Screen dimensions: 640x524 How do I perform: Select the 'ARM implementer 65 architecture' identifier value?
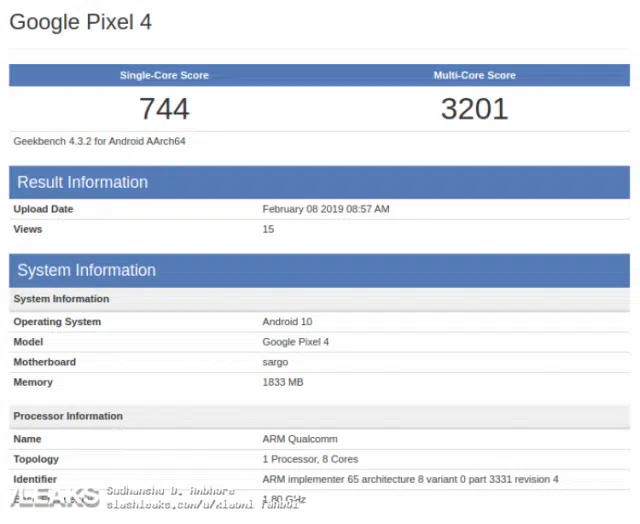[410, 479]
